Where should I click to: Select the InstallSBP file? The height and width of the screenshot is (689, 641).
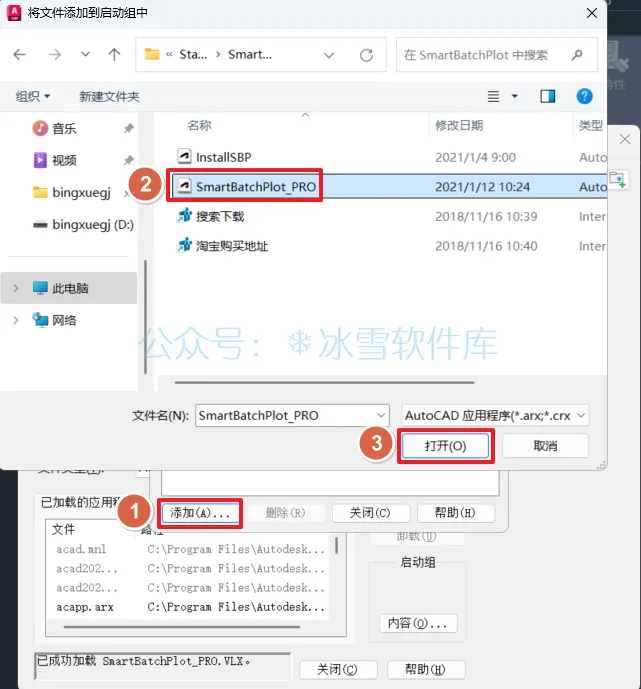pyautogui.click(x=224, y=157)
